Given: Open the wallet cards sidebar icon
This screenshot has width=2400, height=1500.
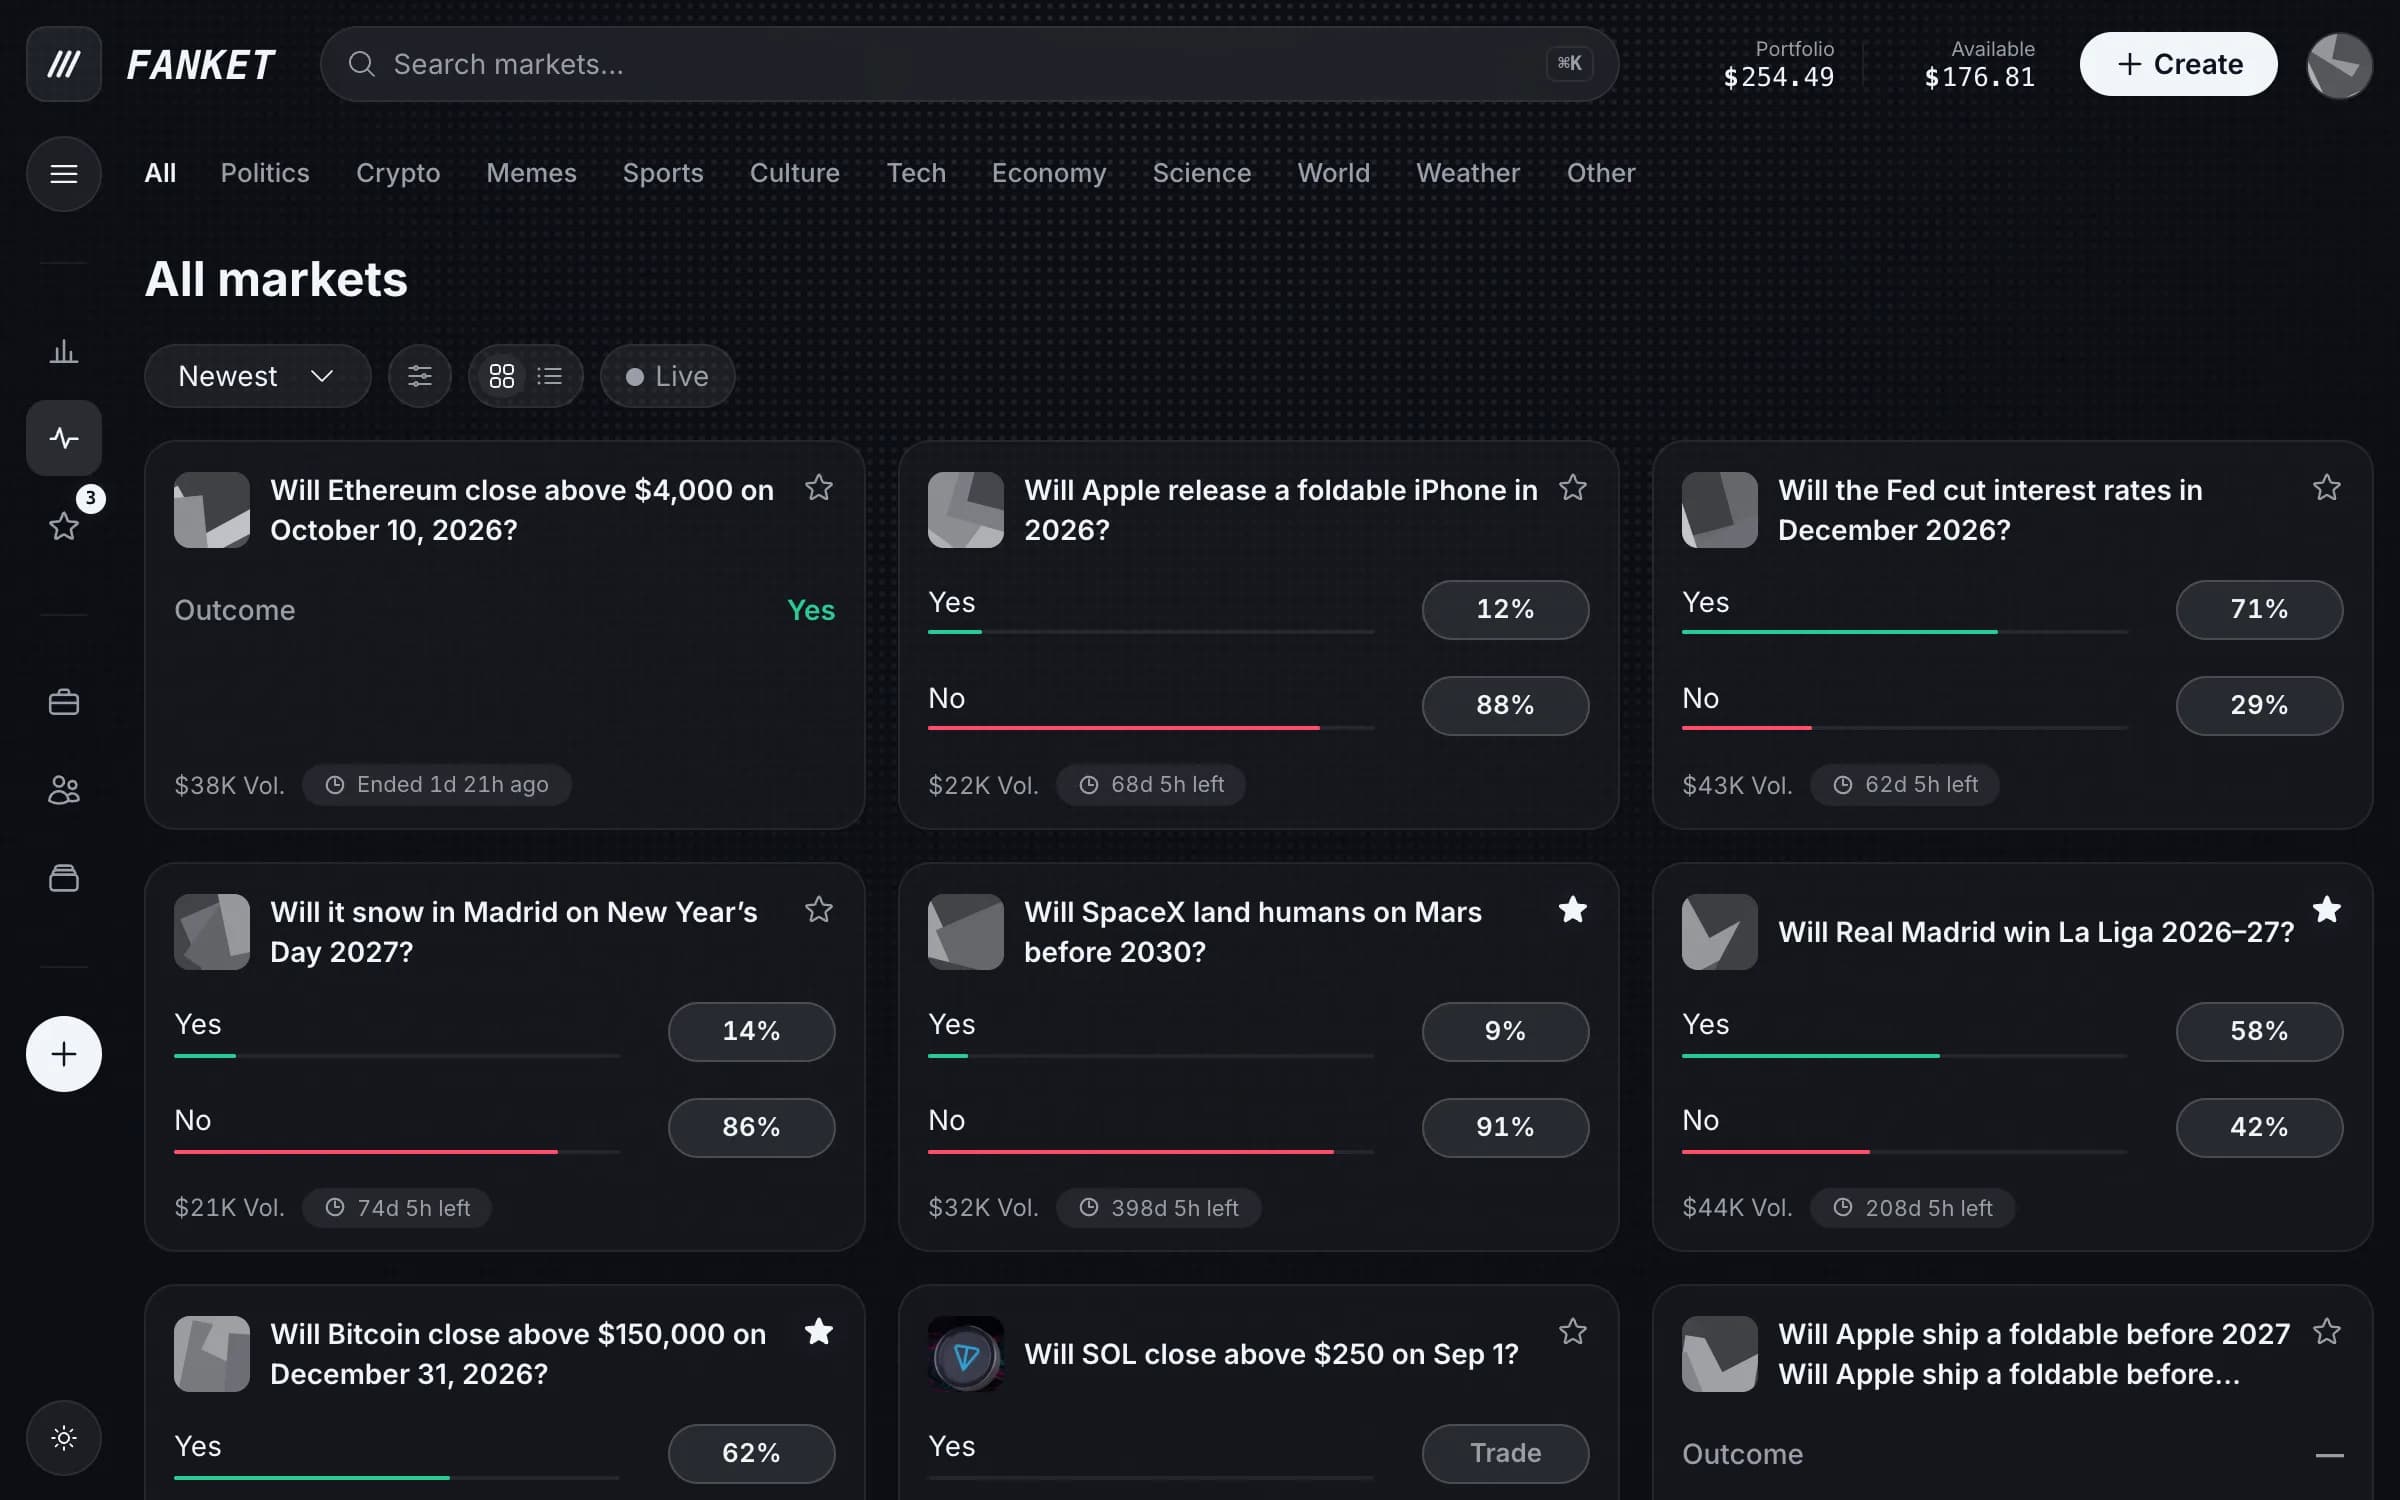Looking at the screenshot, I should point(63,878).
